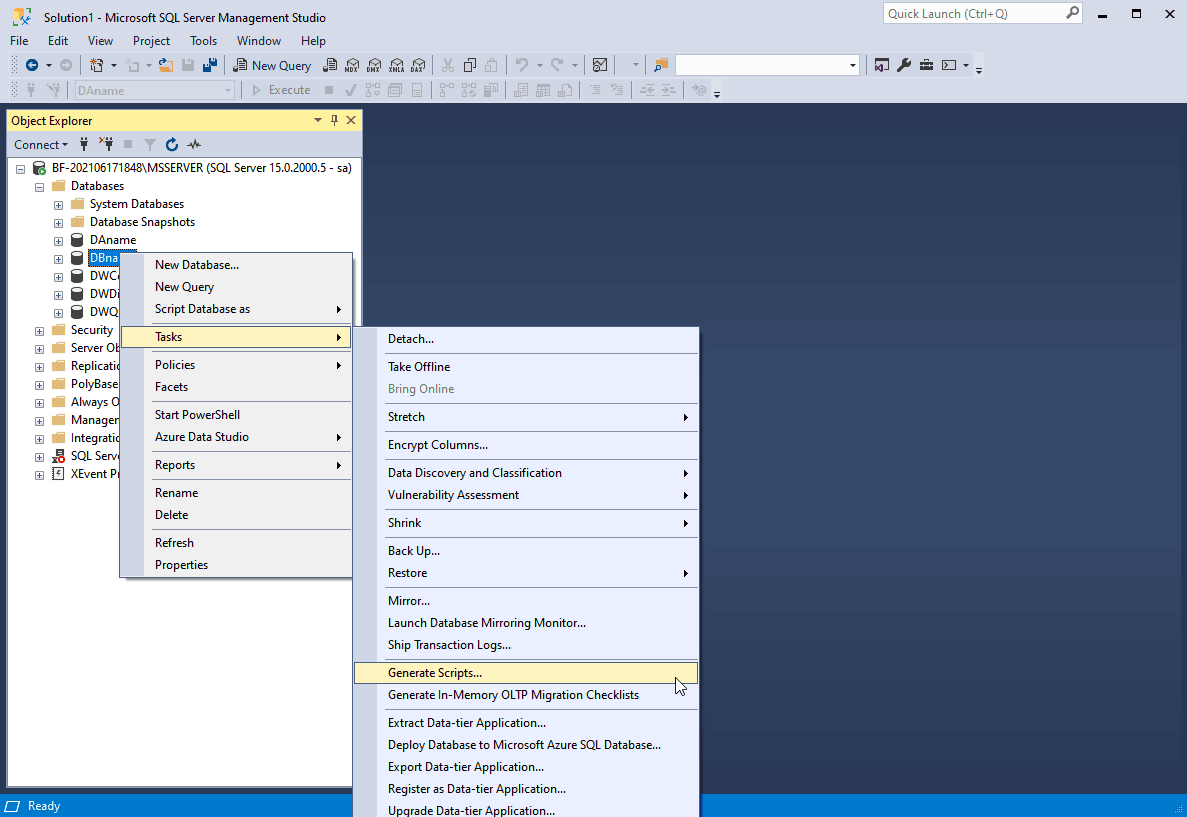Open the Connect dropdown in Object Explorer
This screenshot has height=817, width=1187.
click(x=41, y=144)
